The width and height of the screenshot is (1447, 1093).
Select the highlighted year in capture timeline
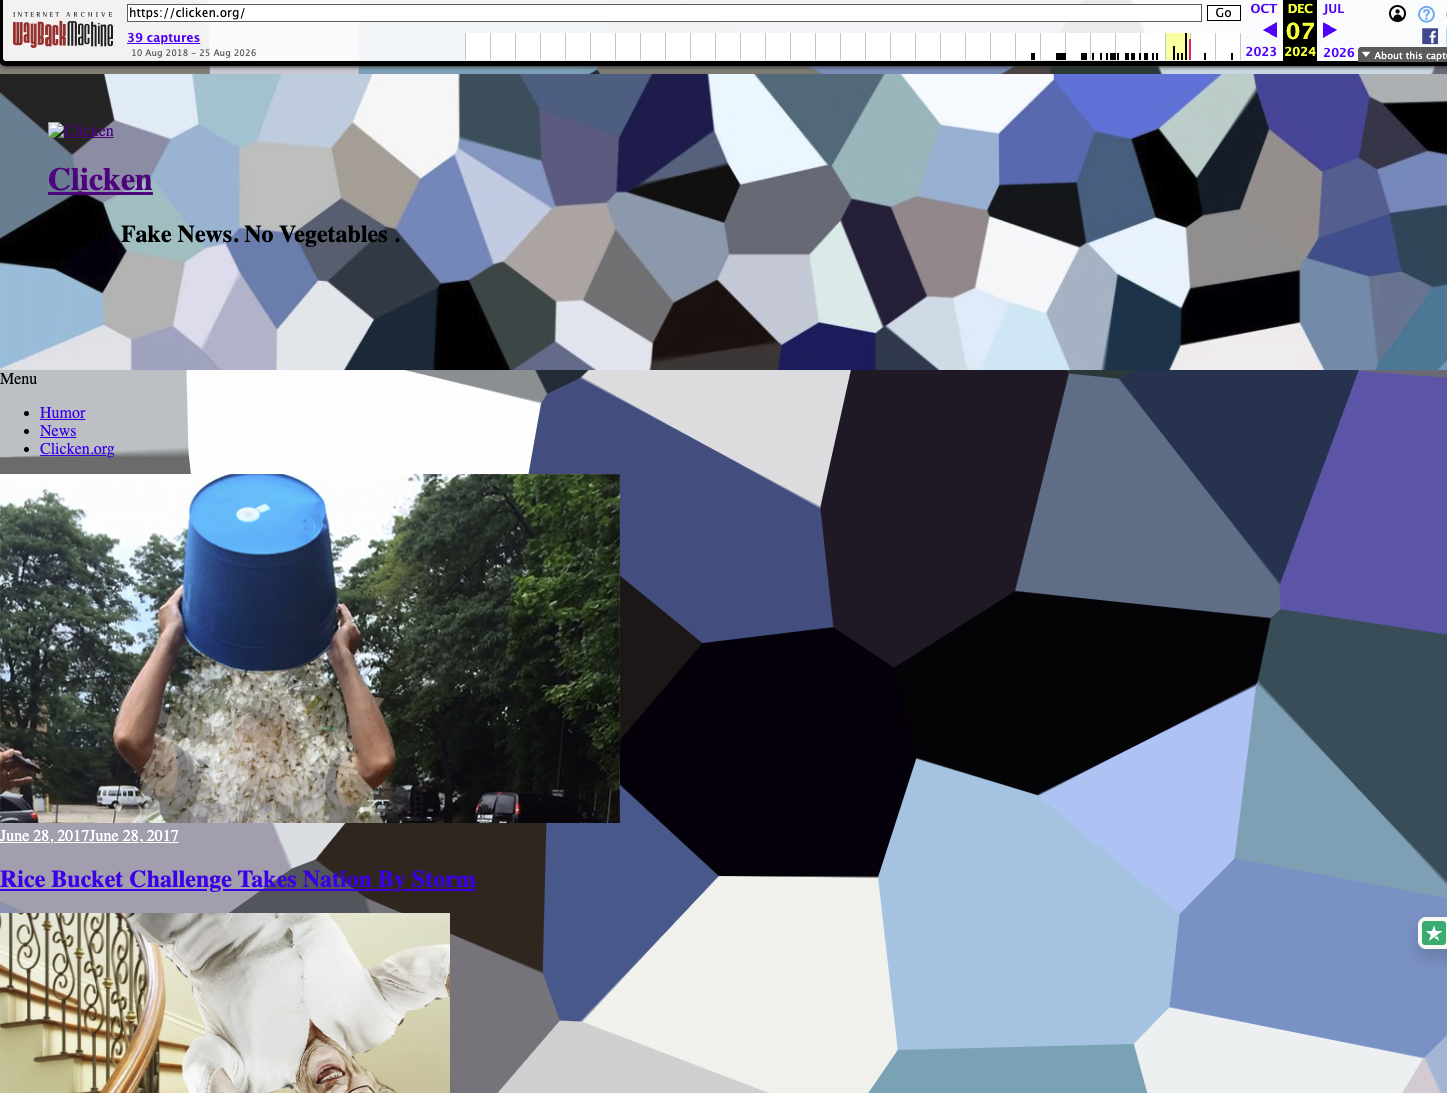[1177, 47]
